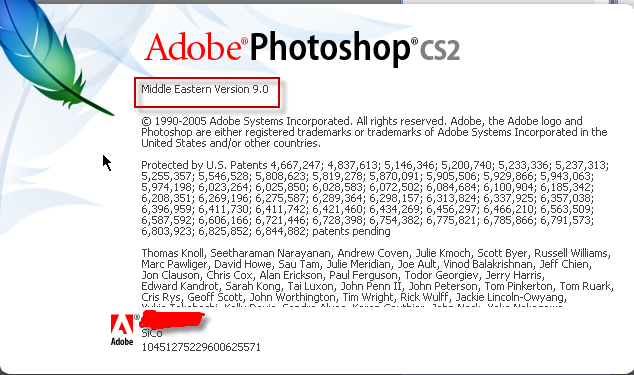Click the Protected by U.S. Patents line
The image size is (634, 375).
coord(375,165)
